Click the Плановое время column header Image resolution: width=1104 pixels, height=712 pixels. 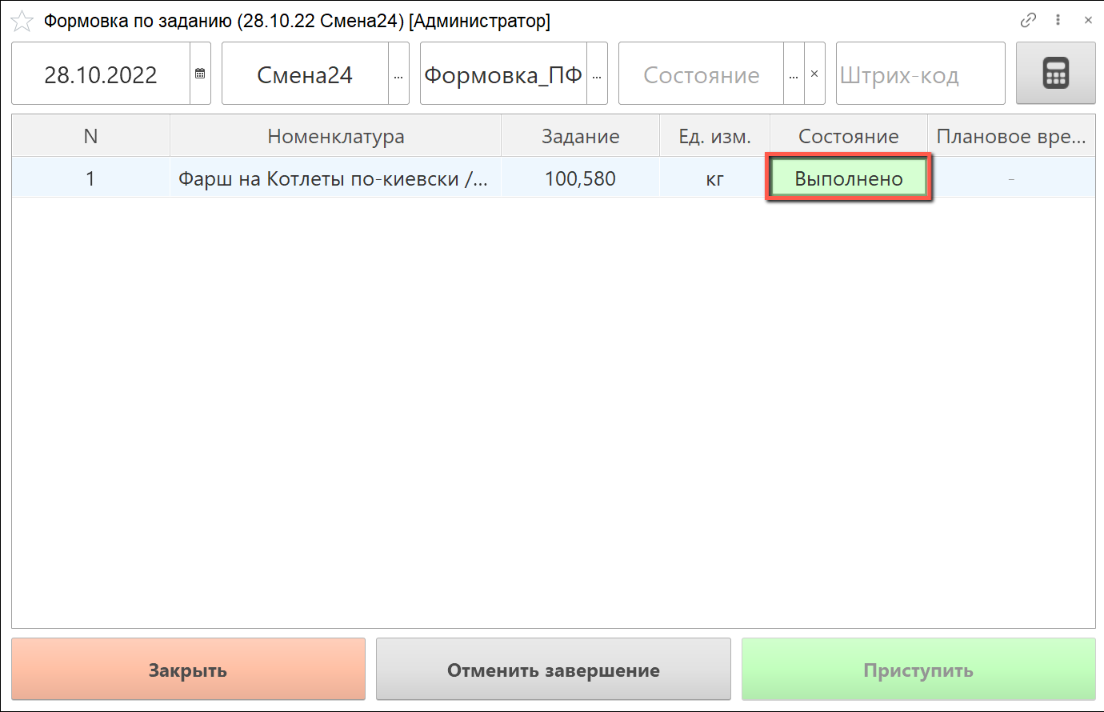(x=1009, y=137)
